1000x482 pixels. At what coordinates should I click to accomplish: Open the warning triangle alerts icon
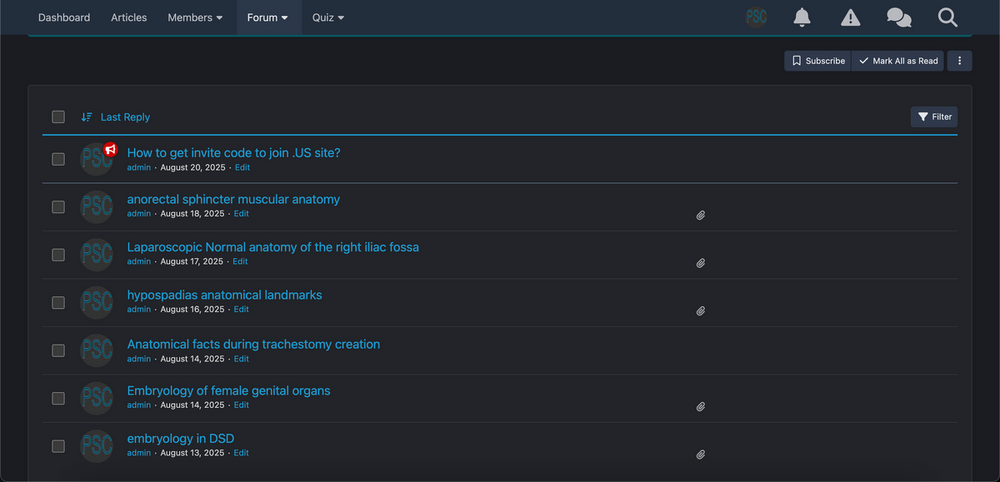click(x=850, y=17)
